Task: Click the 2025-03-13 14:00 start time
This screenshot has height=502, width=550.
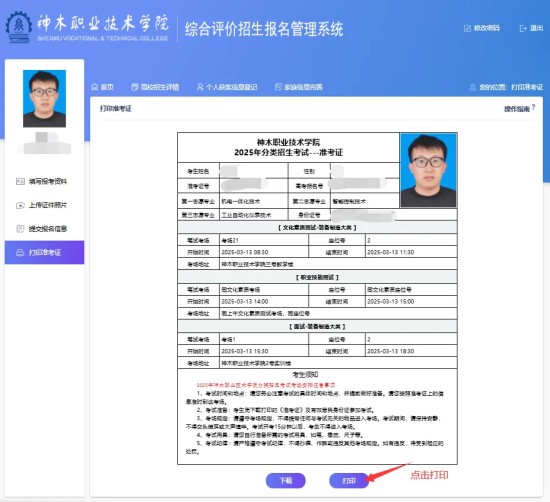Action: pyautogui.click(x=264, y=302)
